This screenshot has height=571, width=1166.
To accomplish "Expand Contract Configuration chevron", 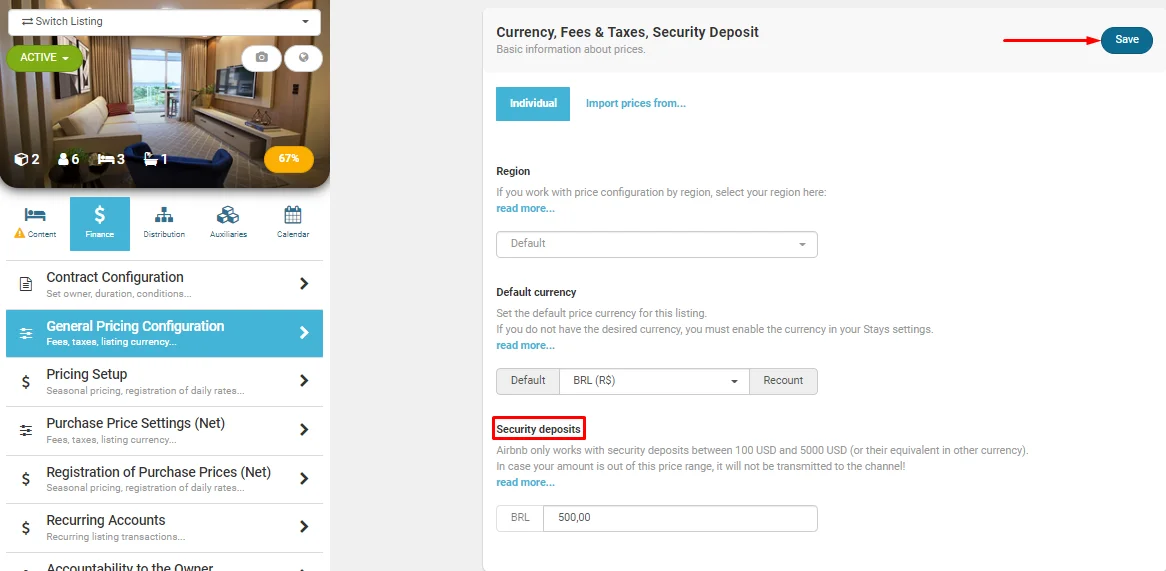I will [303, 284].
